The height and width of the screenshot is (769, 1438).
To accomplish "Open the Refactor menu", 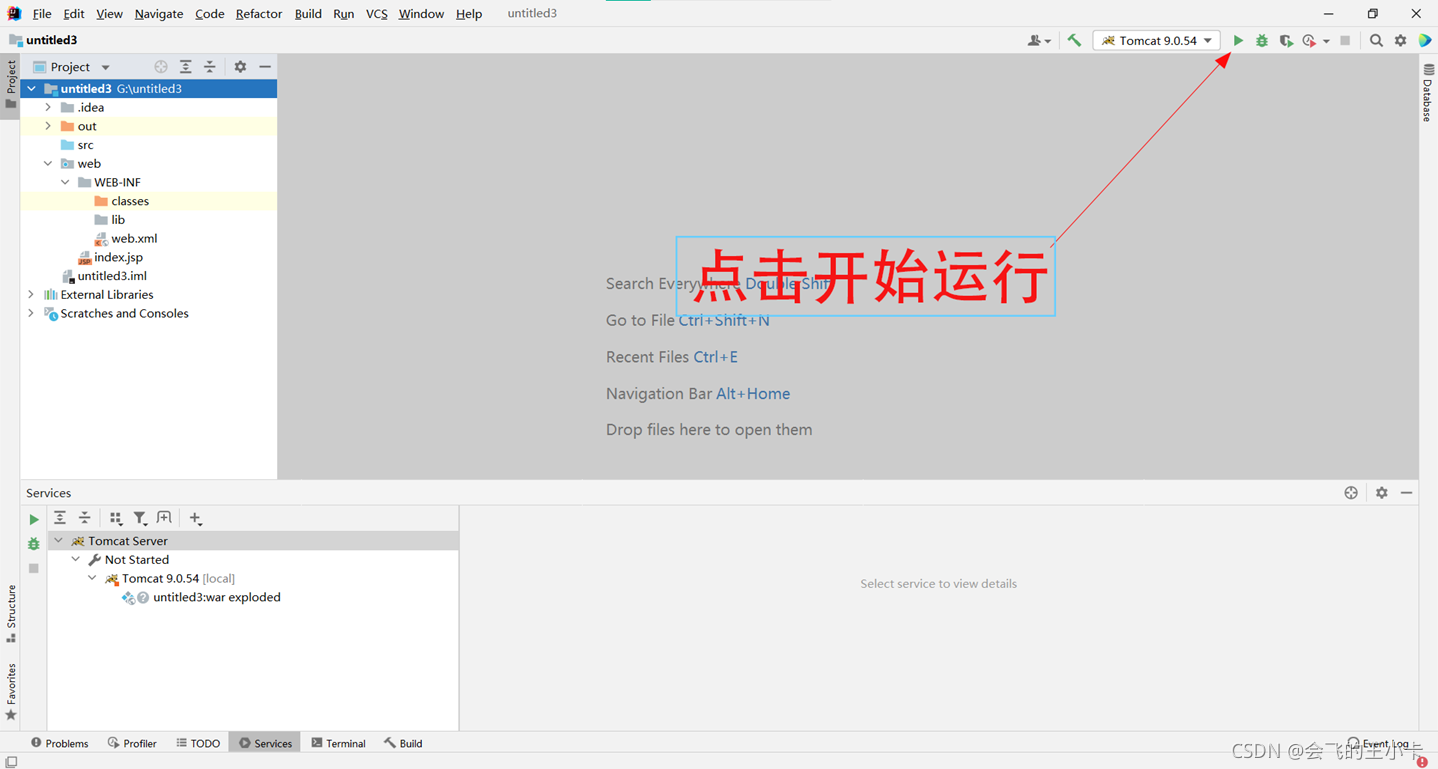I will click(x=259, y=14).
